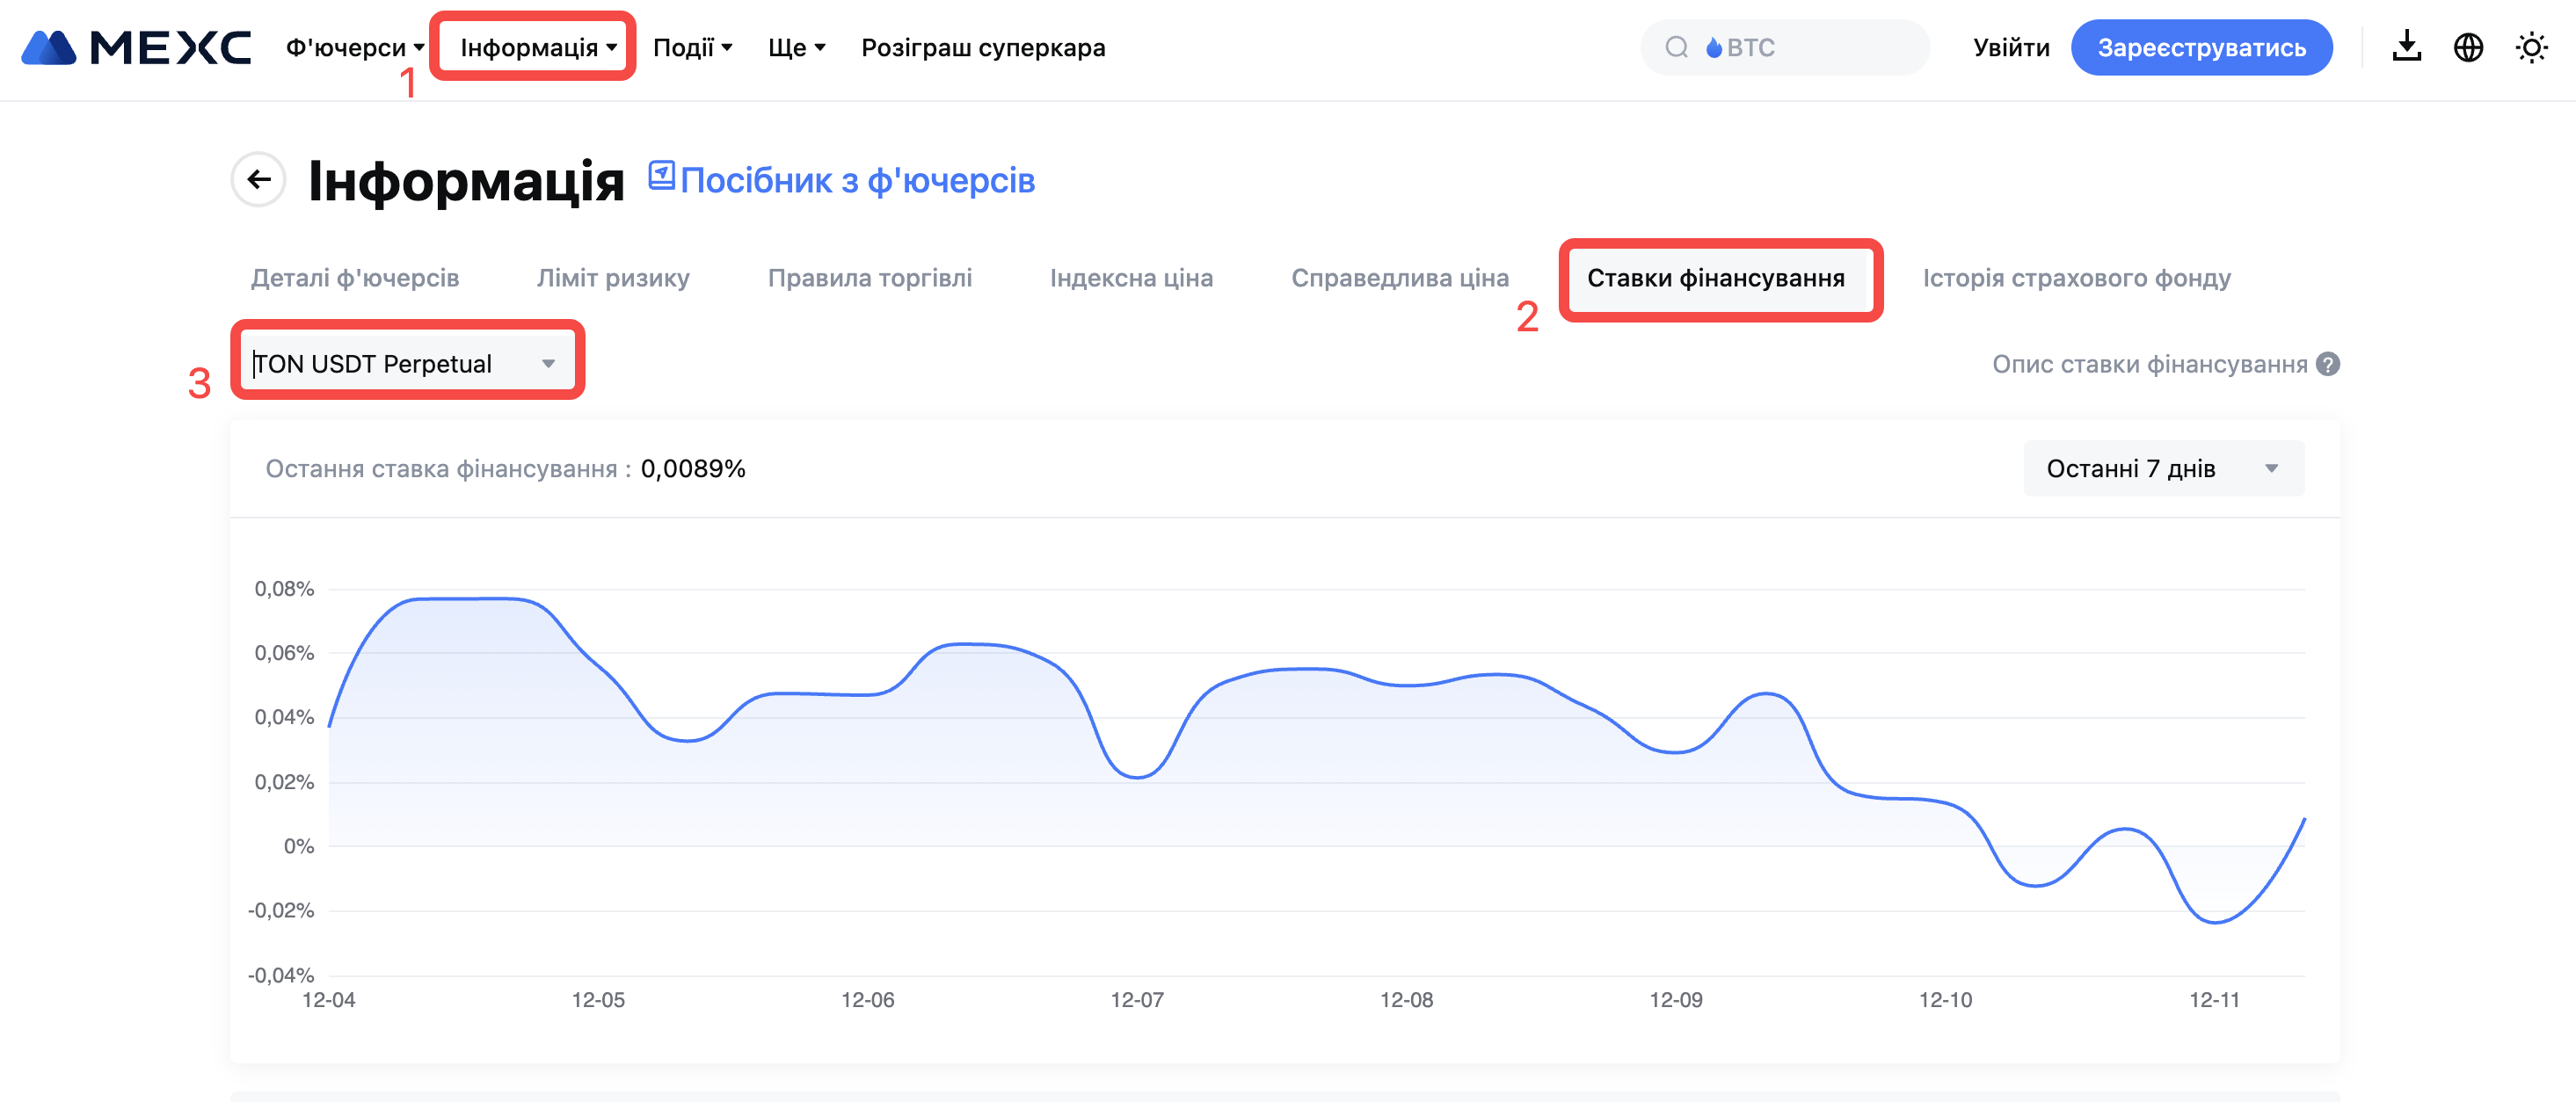Viewport: 2576px width, 1102px height.
Task: Click the back arrow button
Action: tap(259, 179)
